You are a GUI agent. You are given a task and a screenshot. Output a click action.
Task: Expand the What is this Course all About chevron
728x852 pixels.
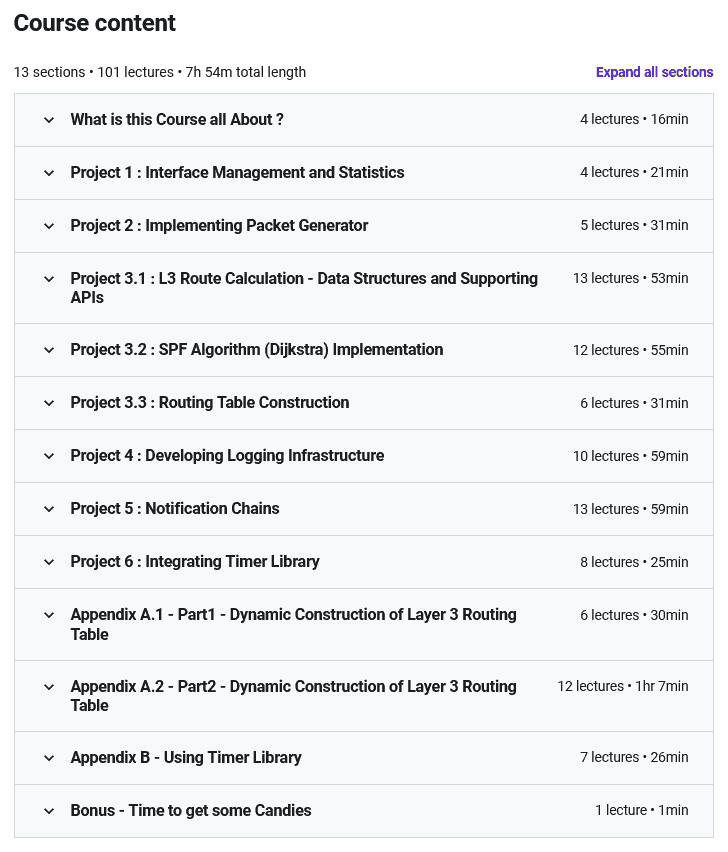click(49, 120)
